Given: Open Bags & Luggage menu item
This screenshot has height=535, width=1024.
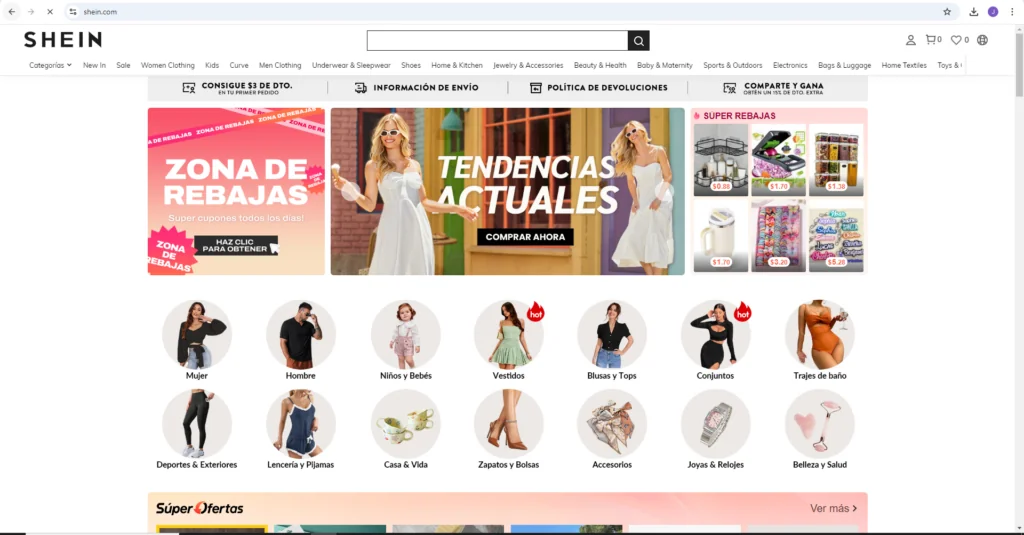Looking at the screenshot, I should (x=844, y=65).
